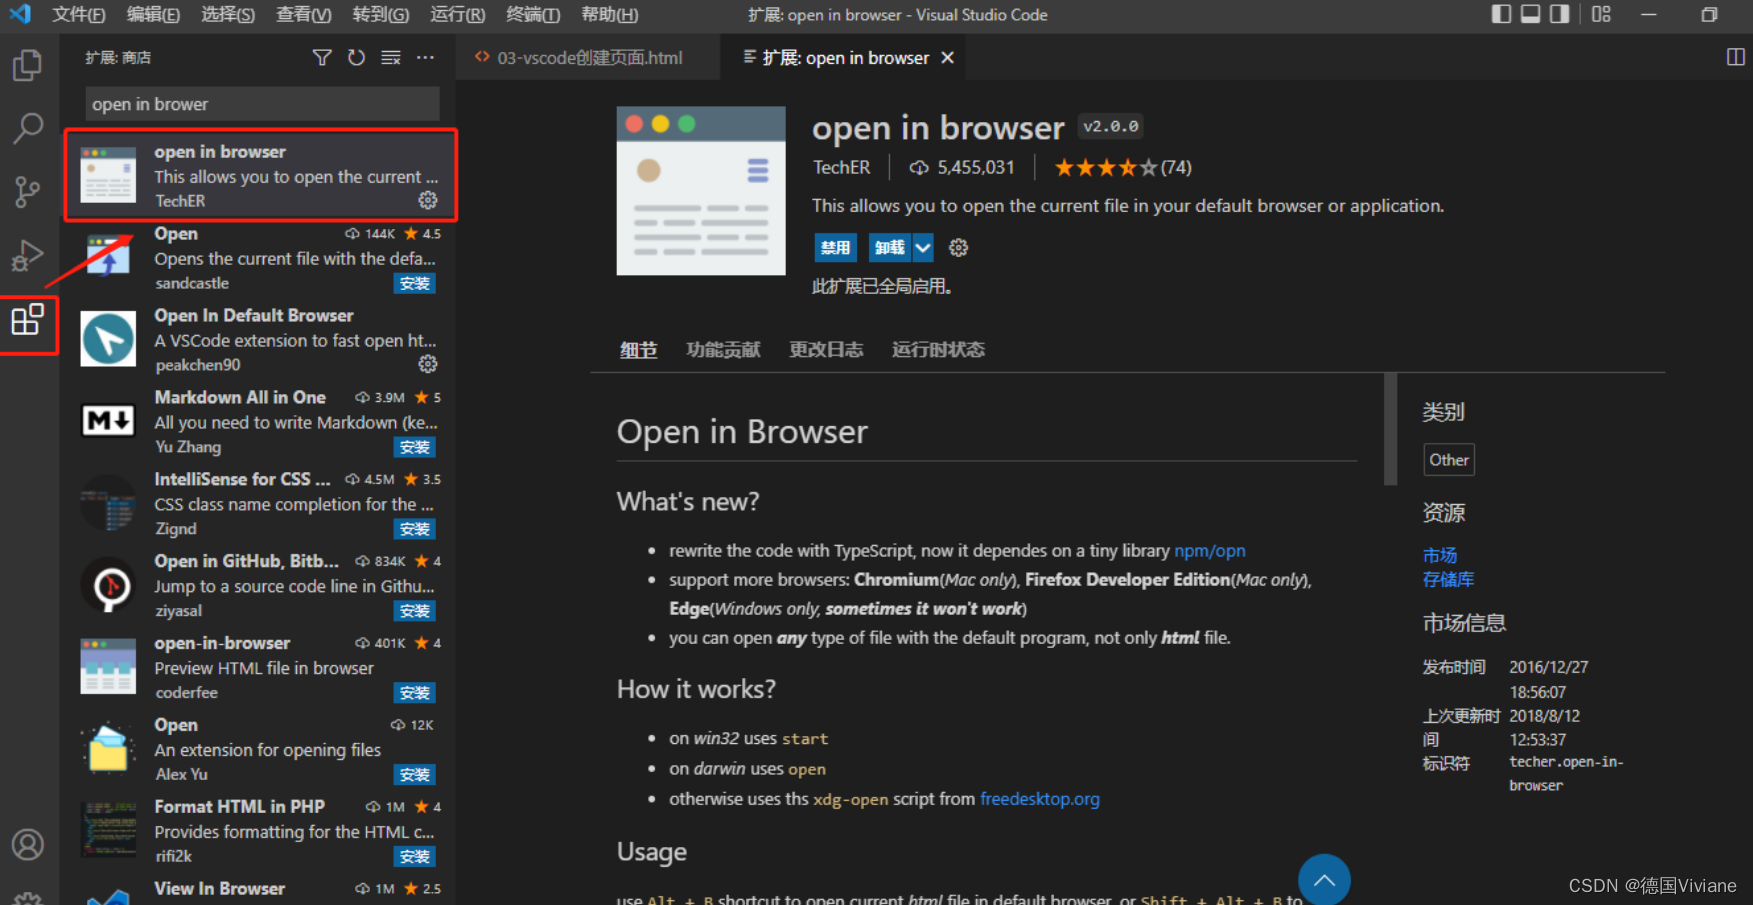Select the Alex Yu Open extension folder icon
The width and height of the screenshot is (1753, 905).
click(x=108, y=749)
